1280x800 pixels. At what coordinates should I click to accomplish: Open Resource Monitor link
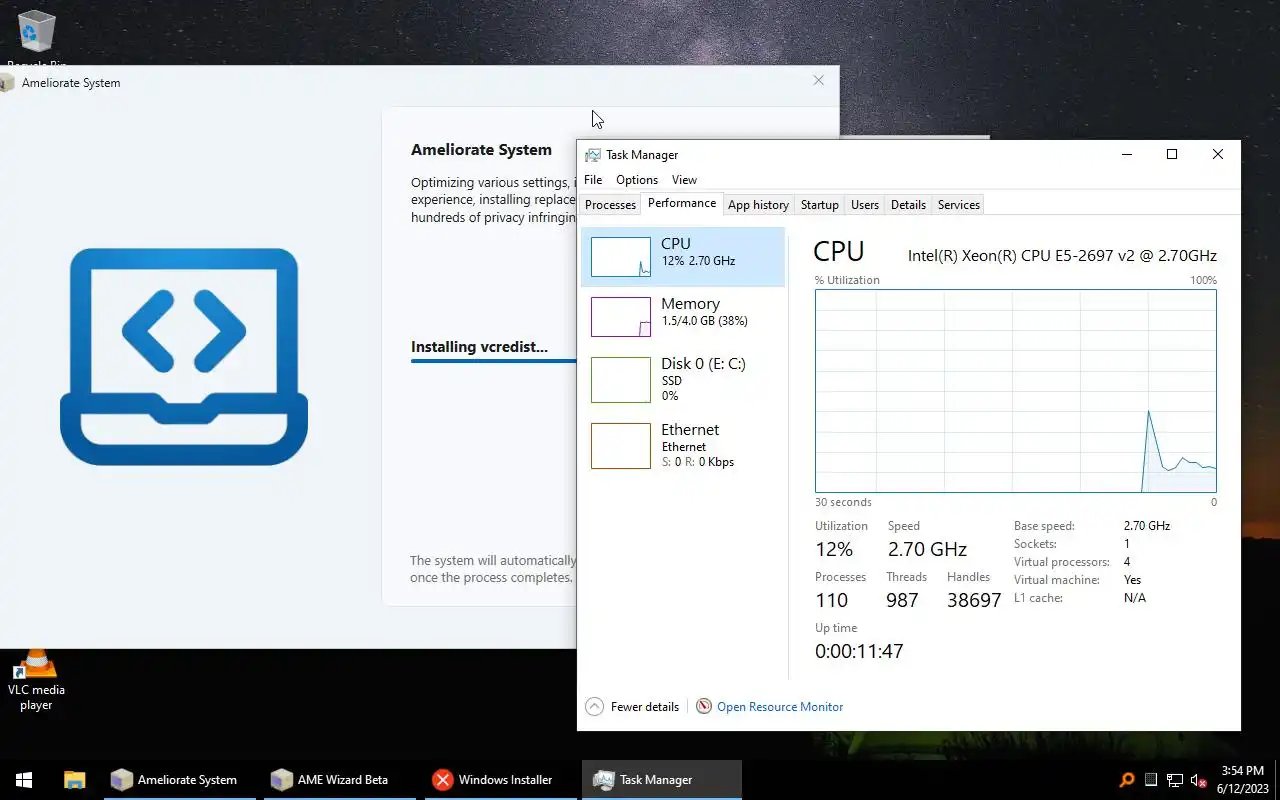point(780,707)
